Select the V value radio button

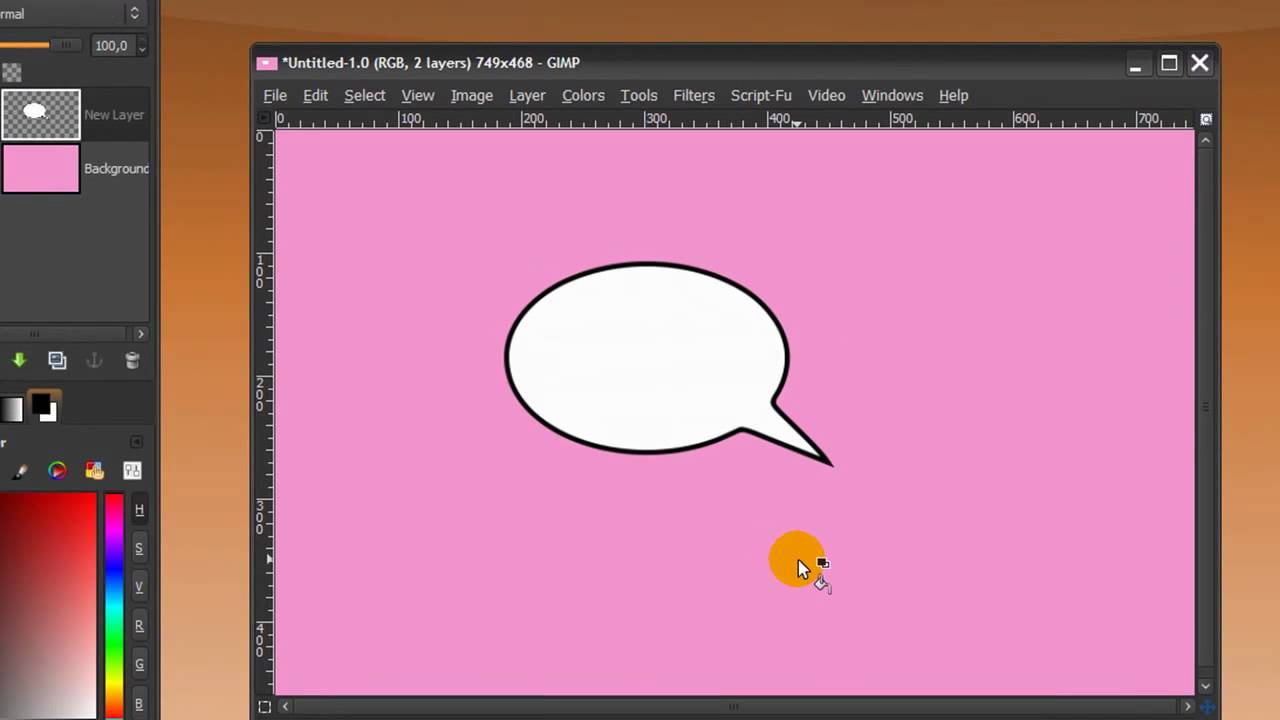pos(139,587)
